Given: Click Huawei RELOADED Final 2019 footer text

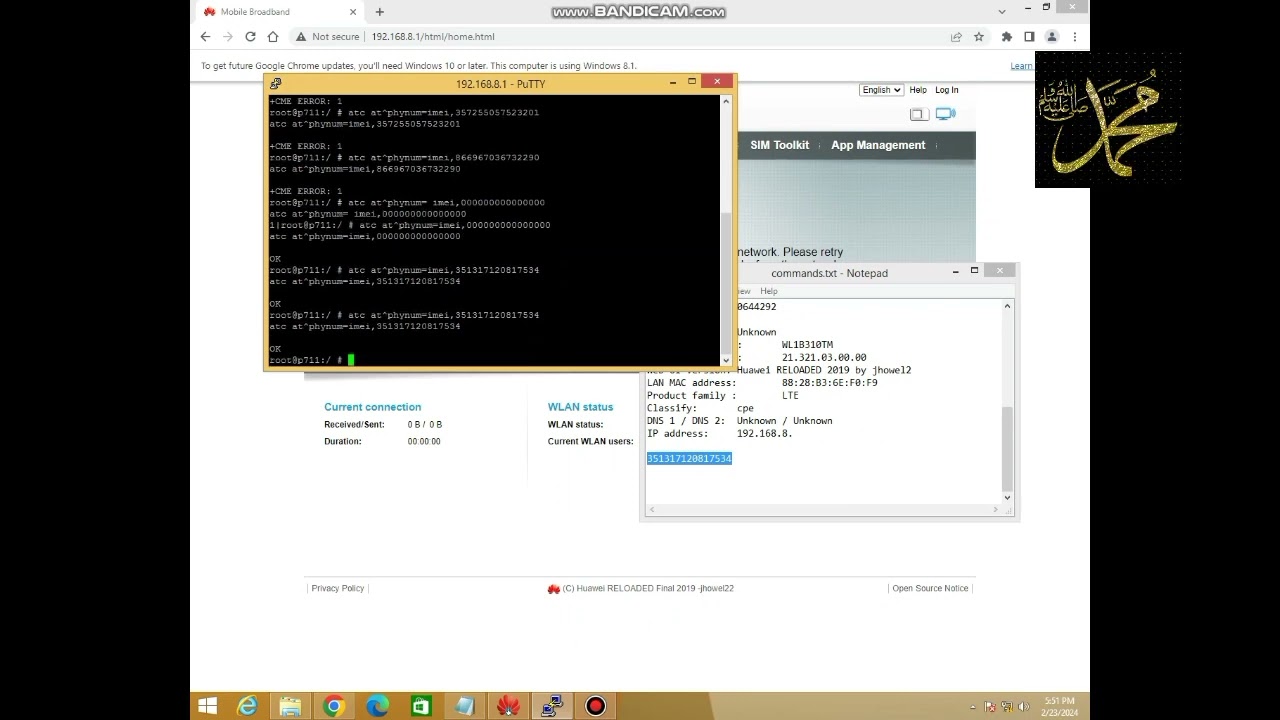Looking at the screenshot, I should 648,588.
